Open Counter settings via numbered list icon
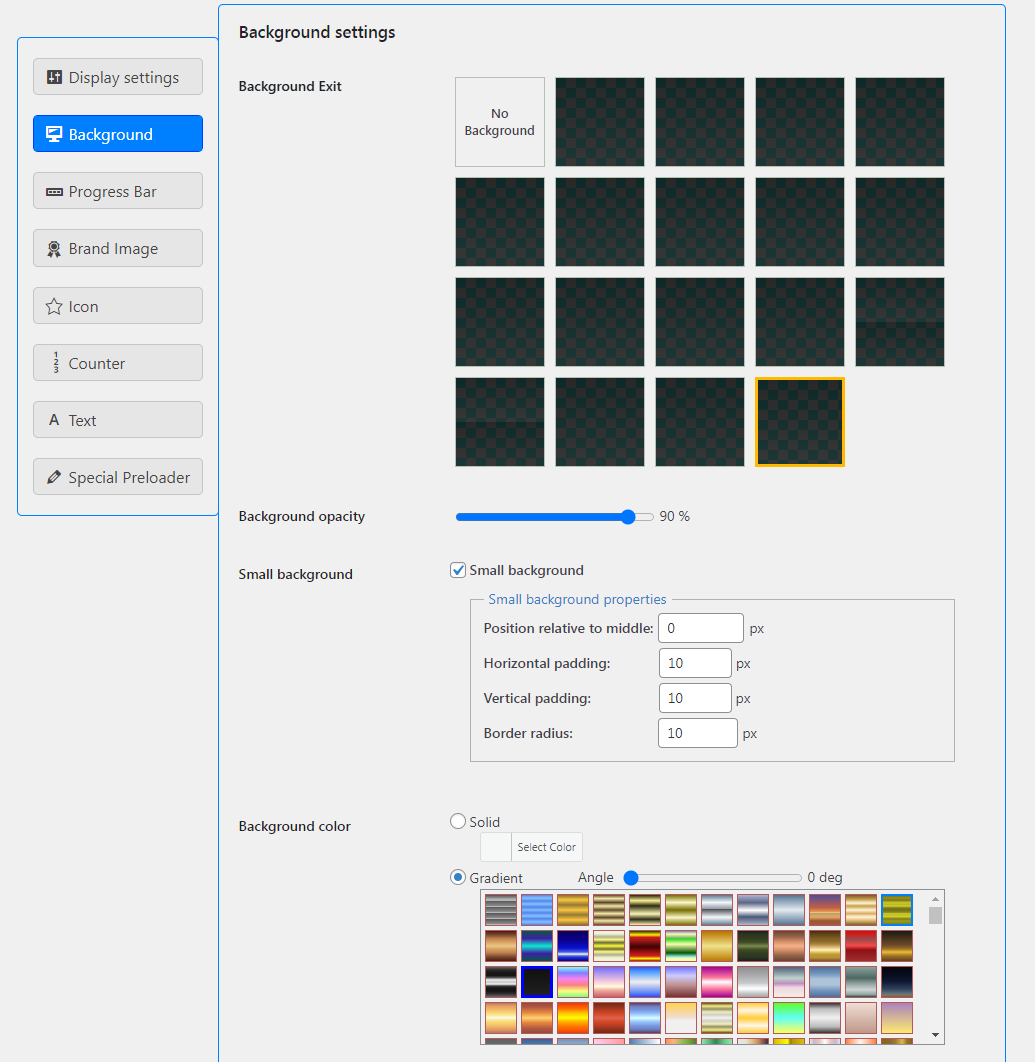 pos(54,362)
